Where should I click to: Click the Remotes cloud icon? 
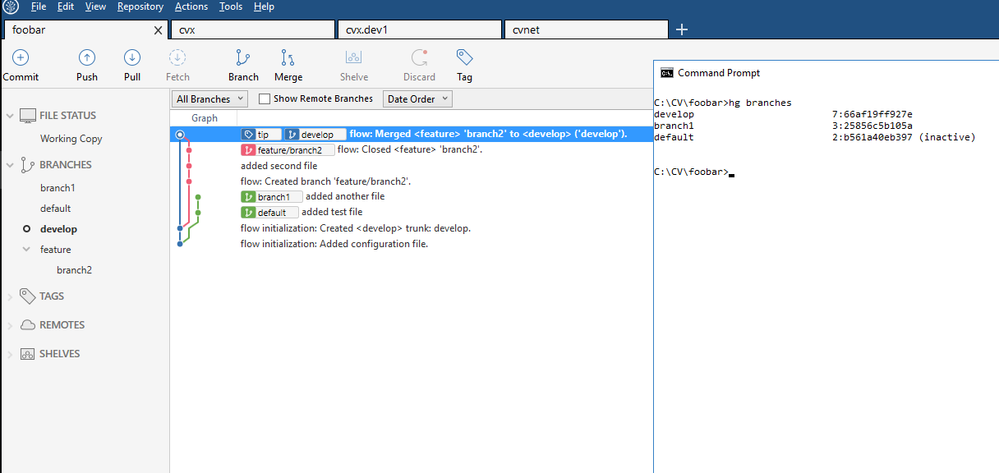point(27,325)
